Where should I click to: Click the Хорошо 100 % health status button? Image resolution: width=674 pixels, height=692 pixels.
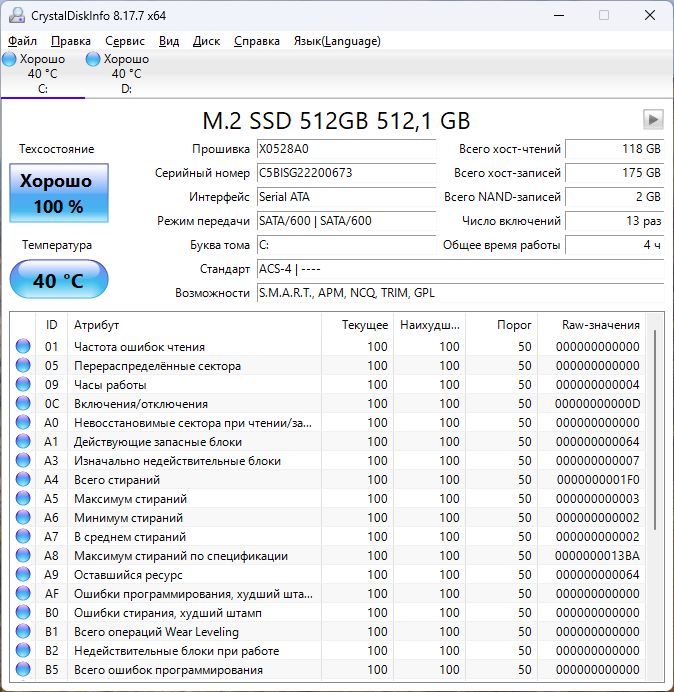coord(58,193)
